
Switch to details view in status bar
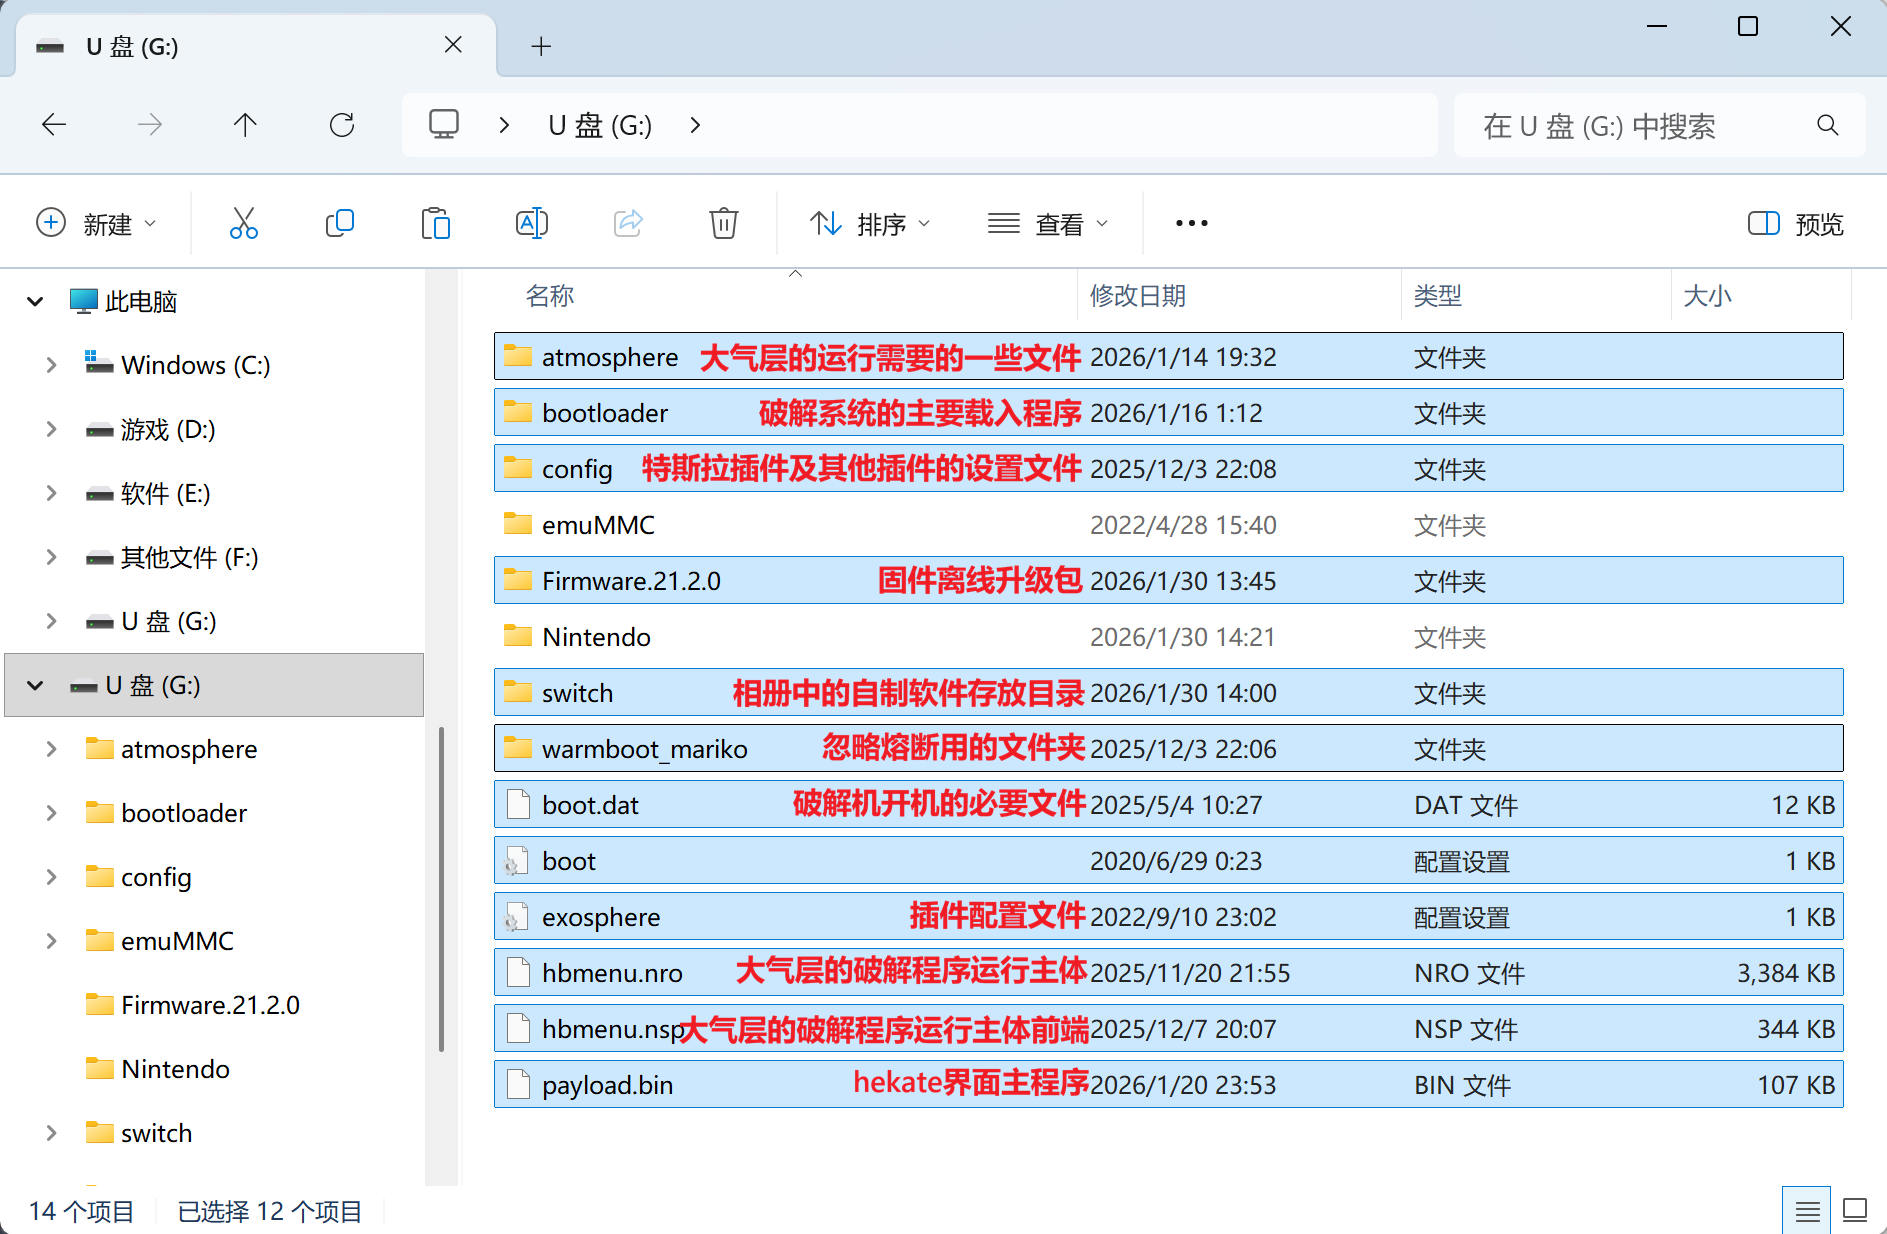click(1806, 1211)
